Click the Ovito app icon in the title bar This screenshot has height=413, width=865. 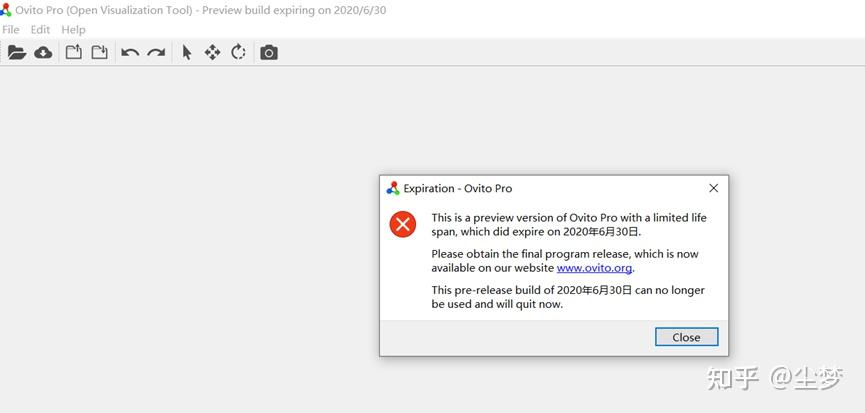pos(6,10)
